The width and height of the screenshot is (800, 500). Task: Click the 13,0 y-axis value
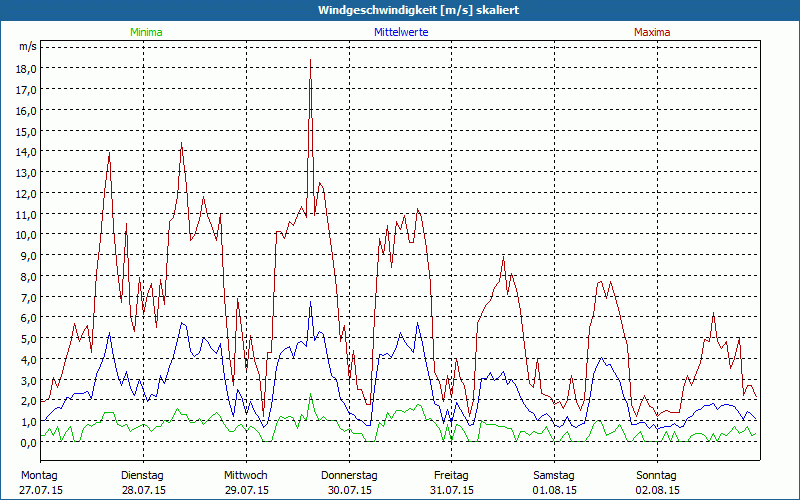click(27, 172)
